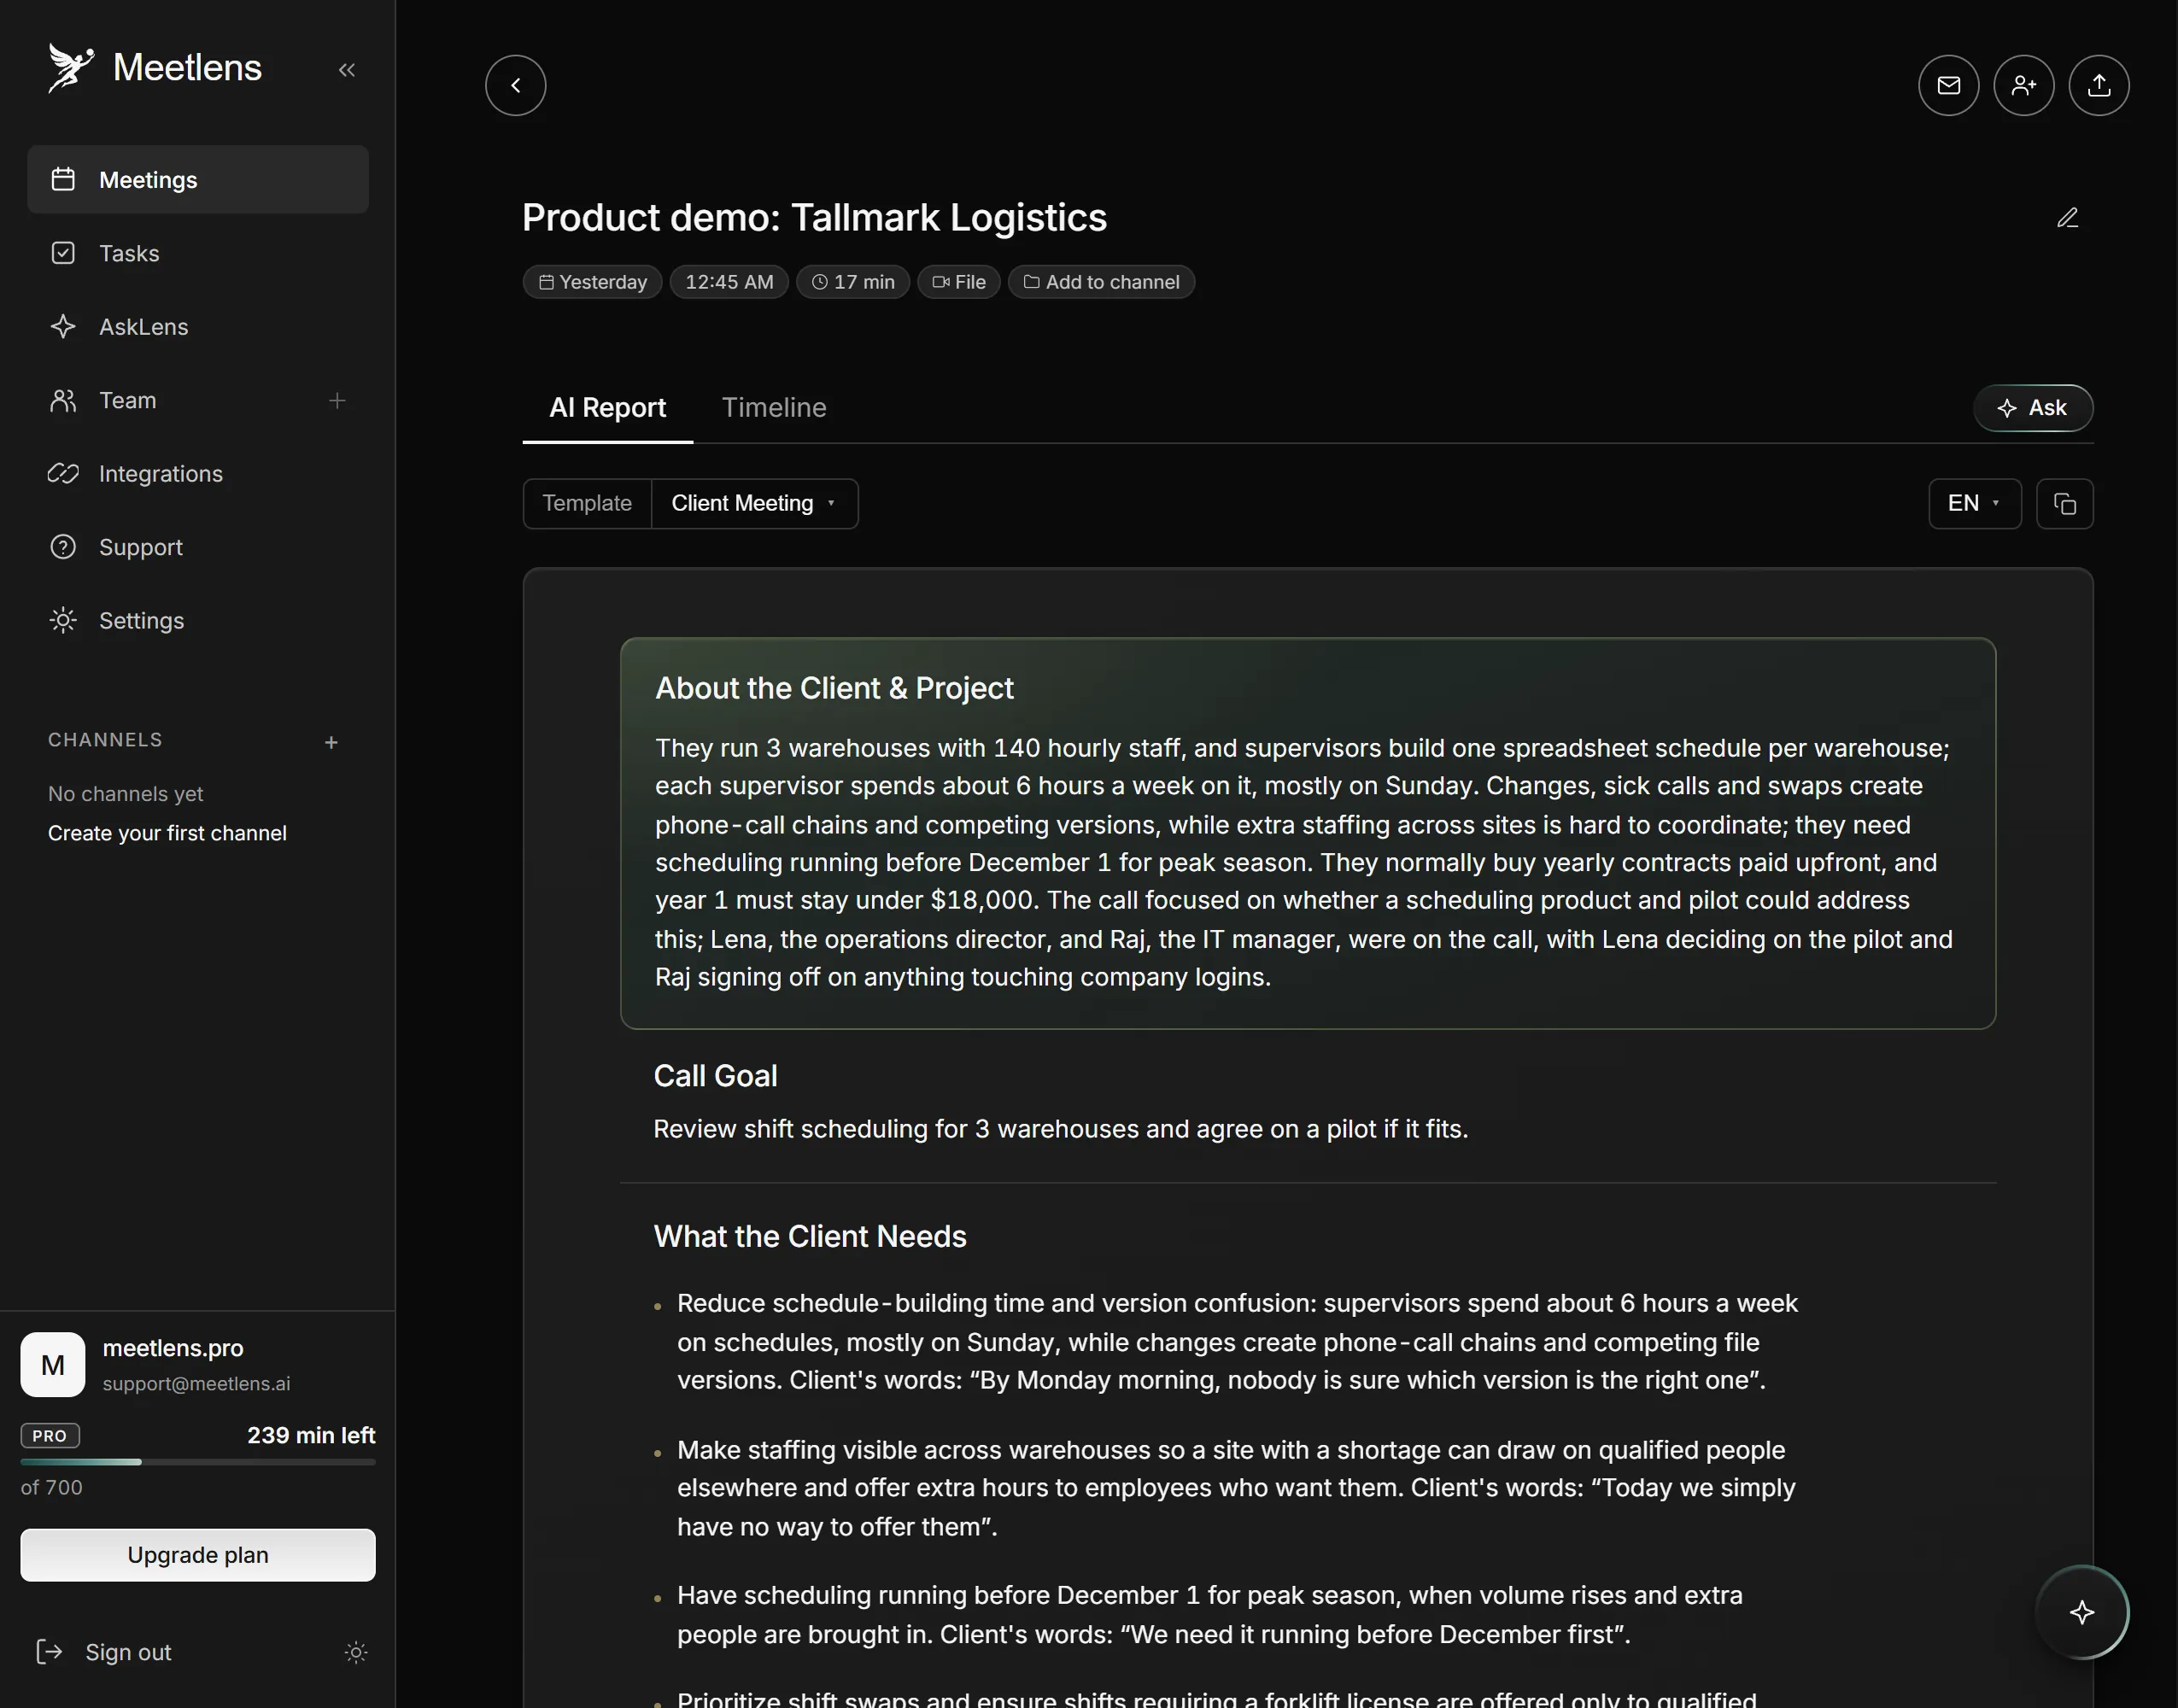2178x1708 pixels.
Task: Click the Ask button
Action: 2032,408
